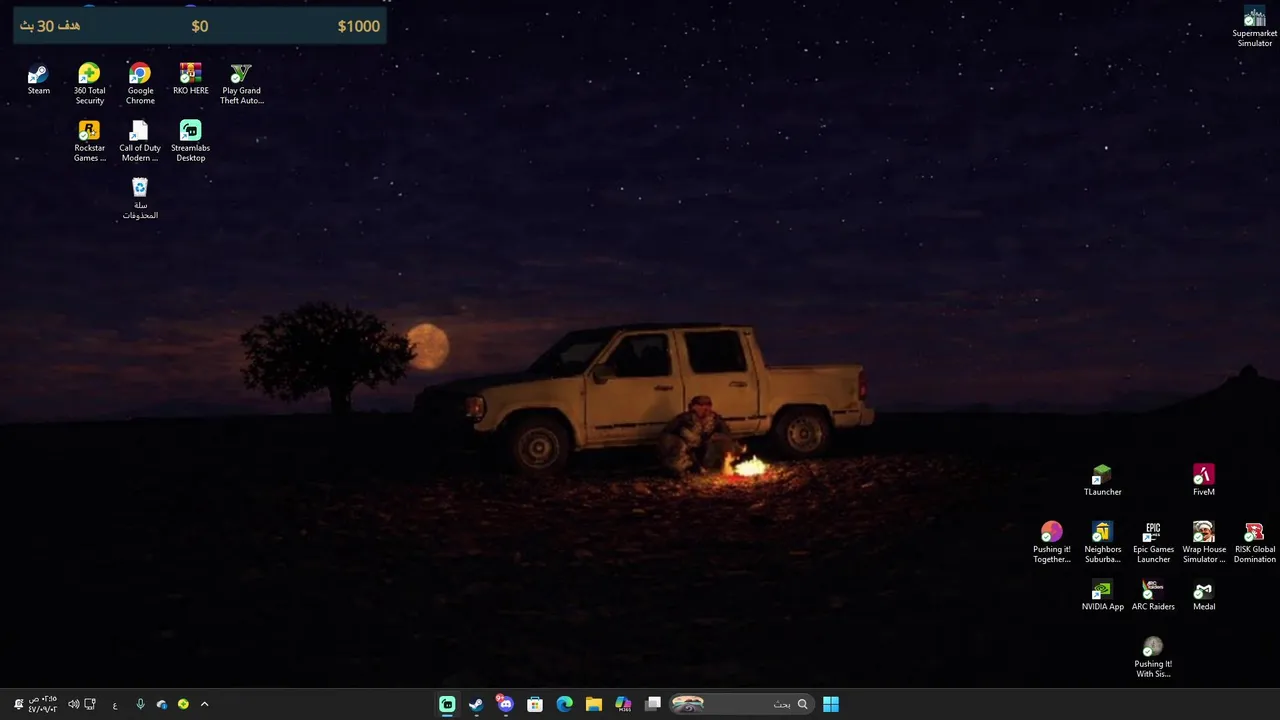
Task: Open the taskbar clock and date
Action: (x=43, y=704)
